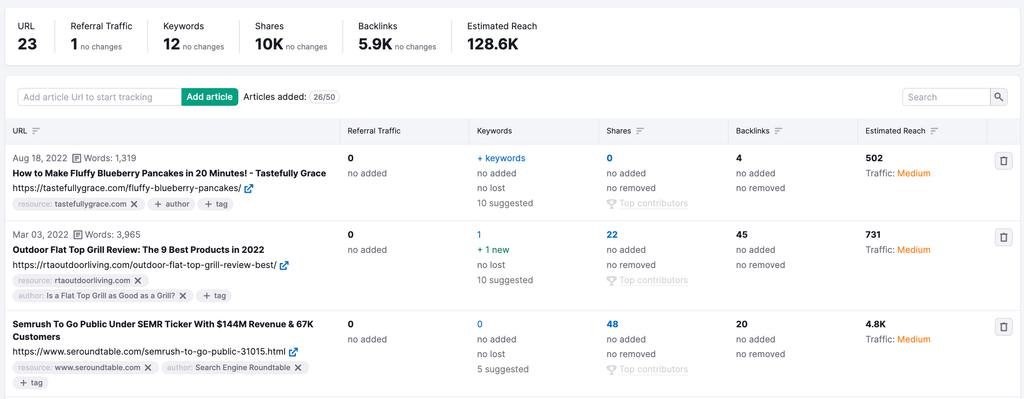
Task: Sort by Shares column icon
Action: (640, 131)
